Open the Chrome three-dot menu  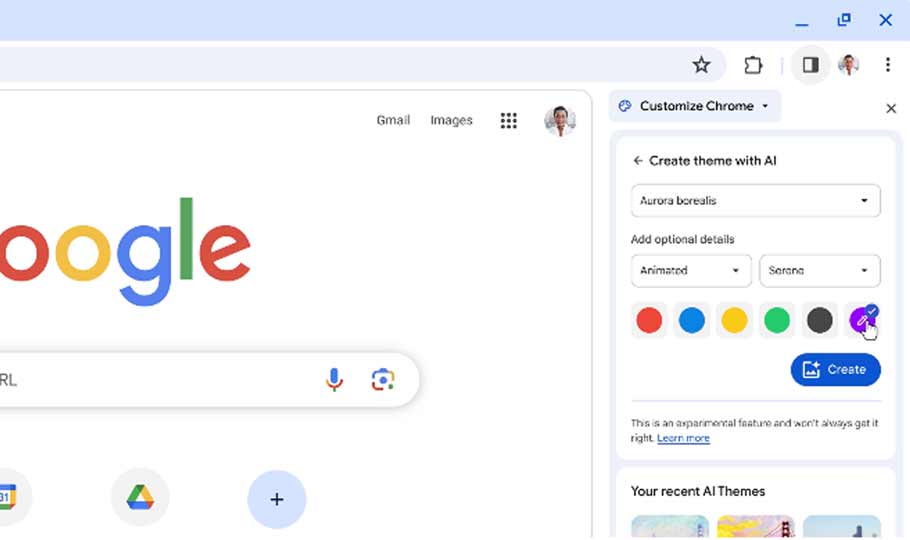[887, 64]
